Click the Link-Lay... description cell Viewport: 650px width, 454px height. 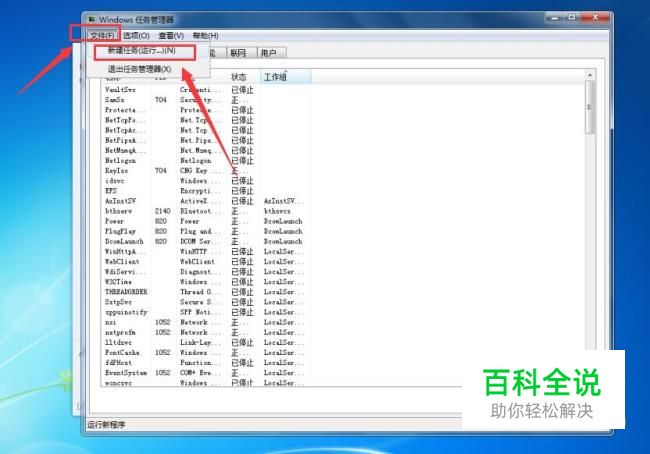[x=201, y=342]
